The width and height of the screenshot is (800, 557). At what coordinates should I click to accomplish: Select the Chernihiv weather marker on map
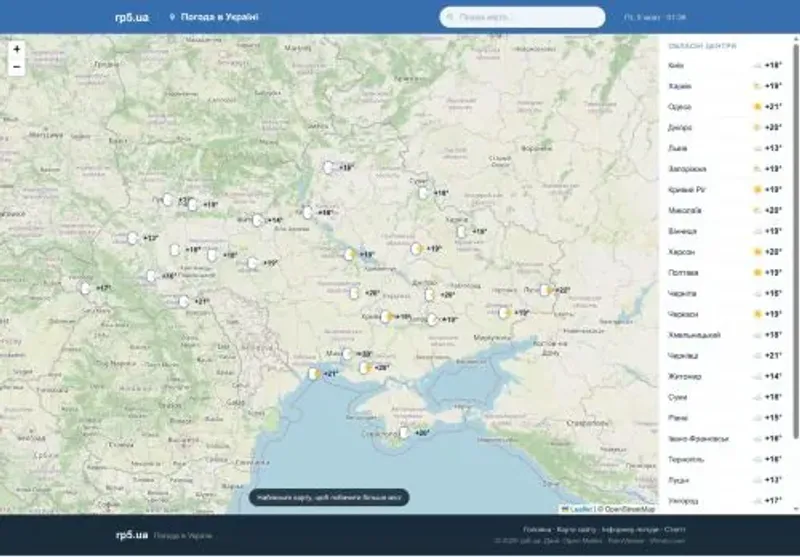click(338, 167)
